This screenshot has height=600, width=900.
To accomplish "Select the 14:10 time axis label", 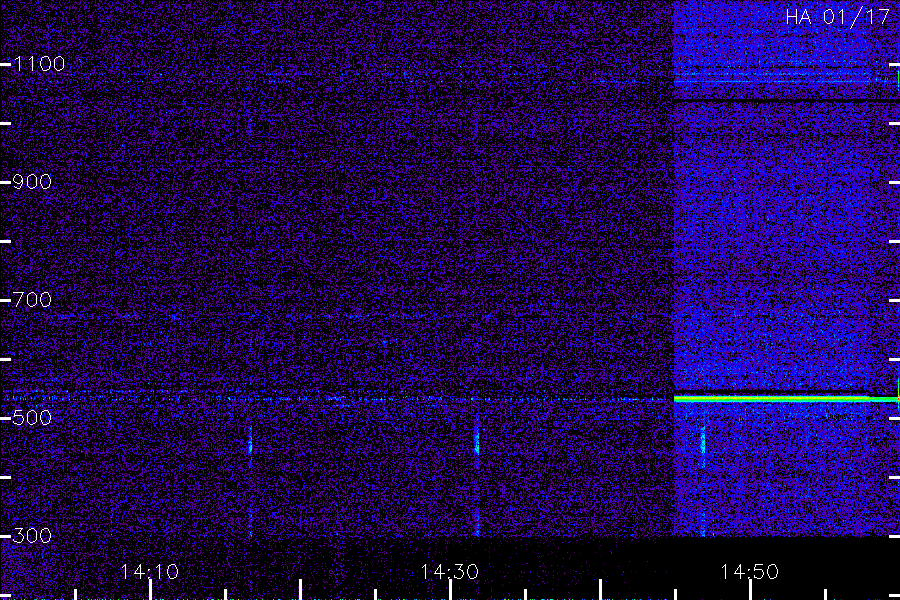I will [x=150, y=572].
